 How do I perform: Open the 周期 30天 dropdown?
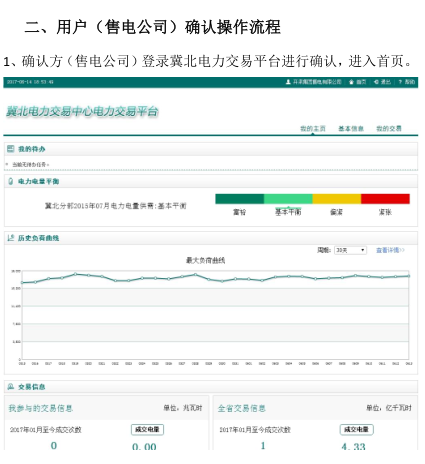350,250
